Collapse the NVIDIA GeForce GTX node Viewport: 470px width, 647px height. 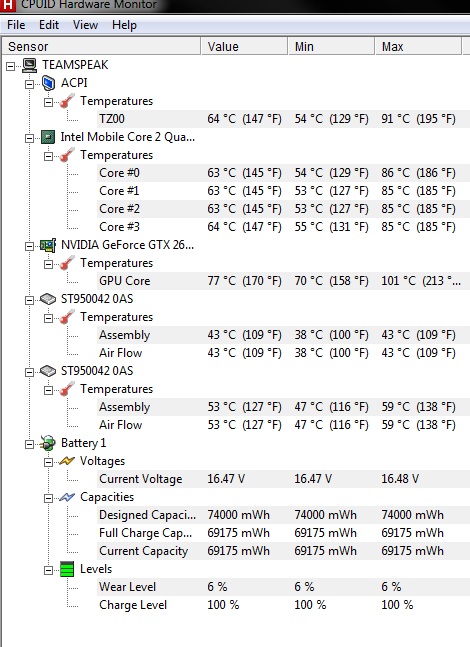pyautogui.click(x=29, y=246)
